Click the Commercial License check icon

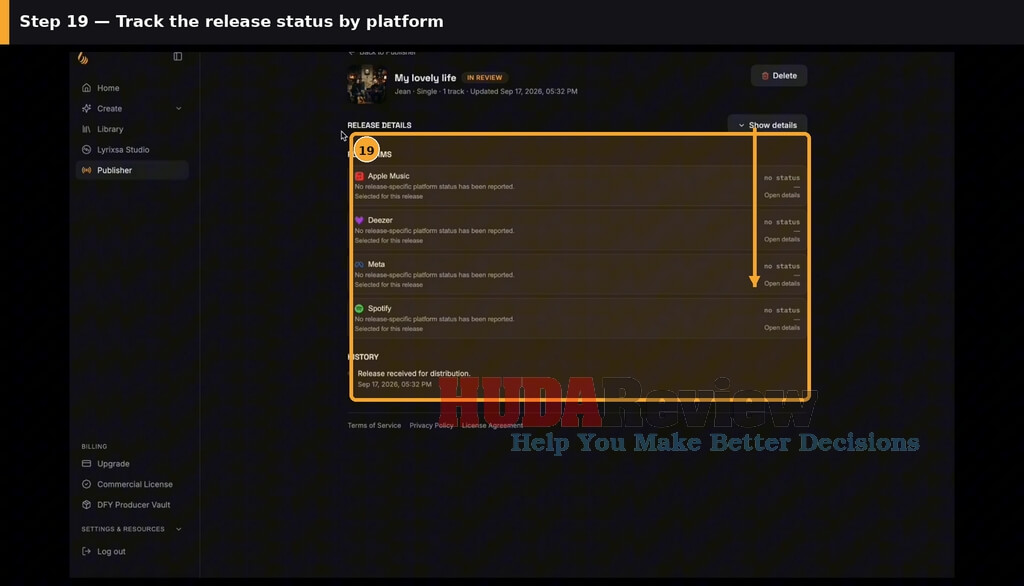coord(86,484)
